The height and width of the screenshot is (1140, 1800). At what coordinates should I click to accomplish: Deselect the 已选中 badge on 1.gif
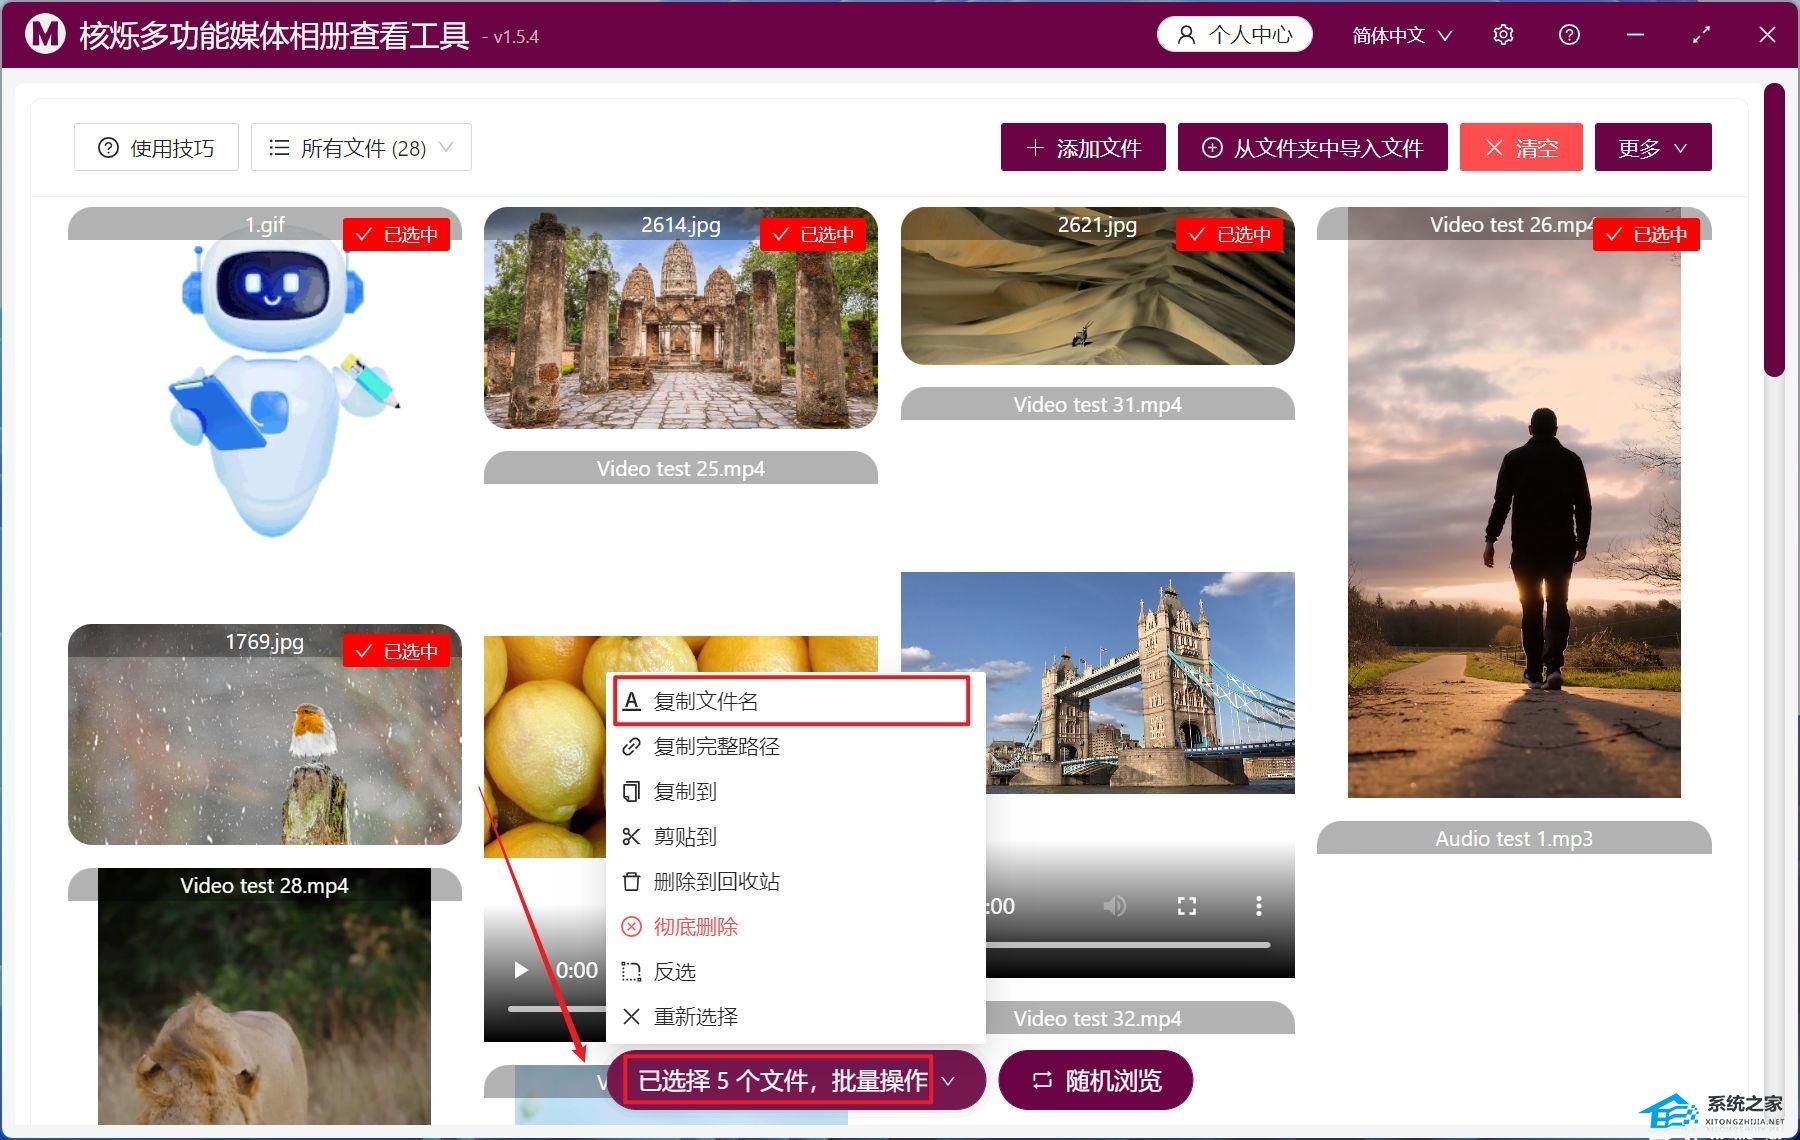396,234
